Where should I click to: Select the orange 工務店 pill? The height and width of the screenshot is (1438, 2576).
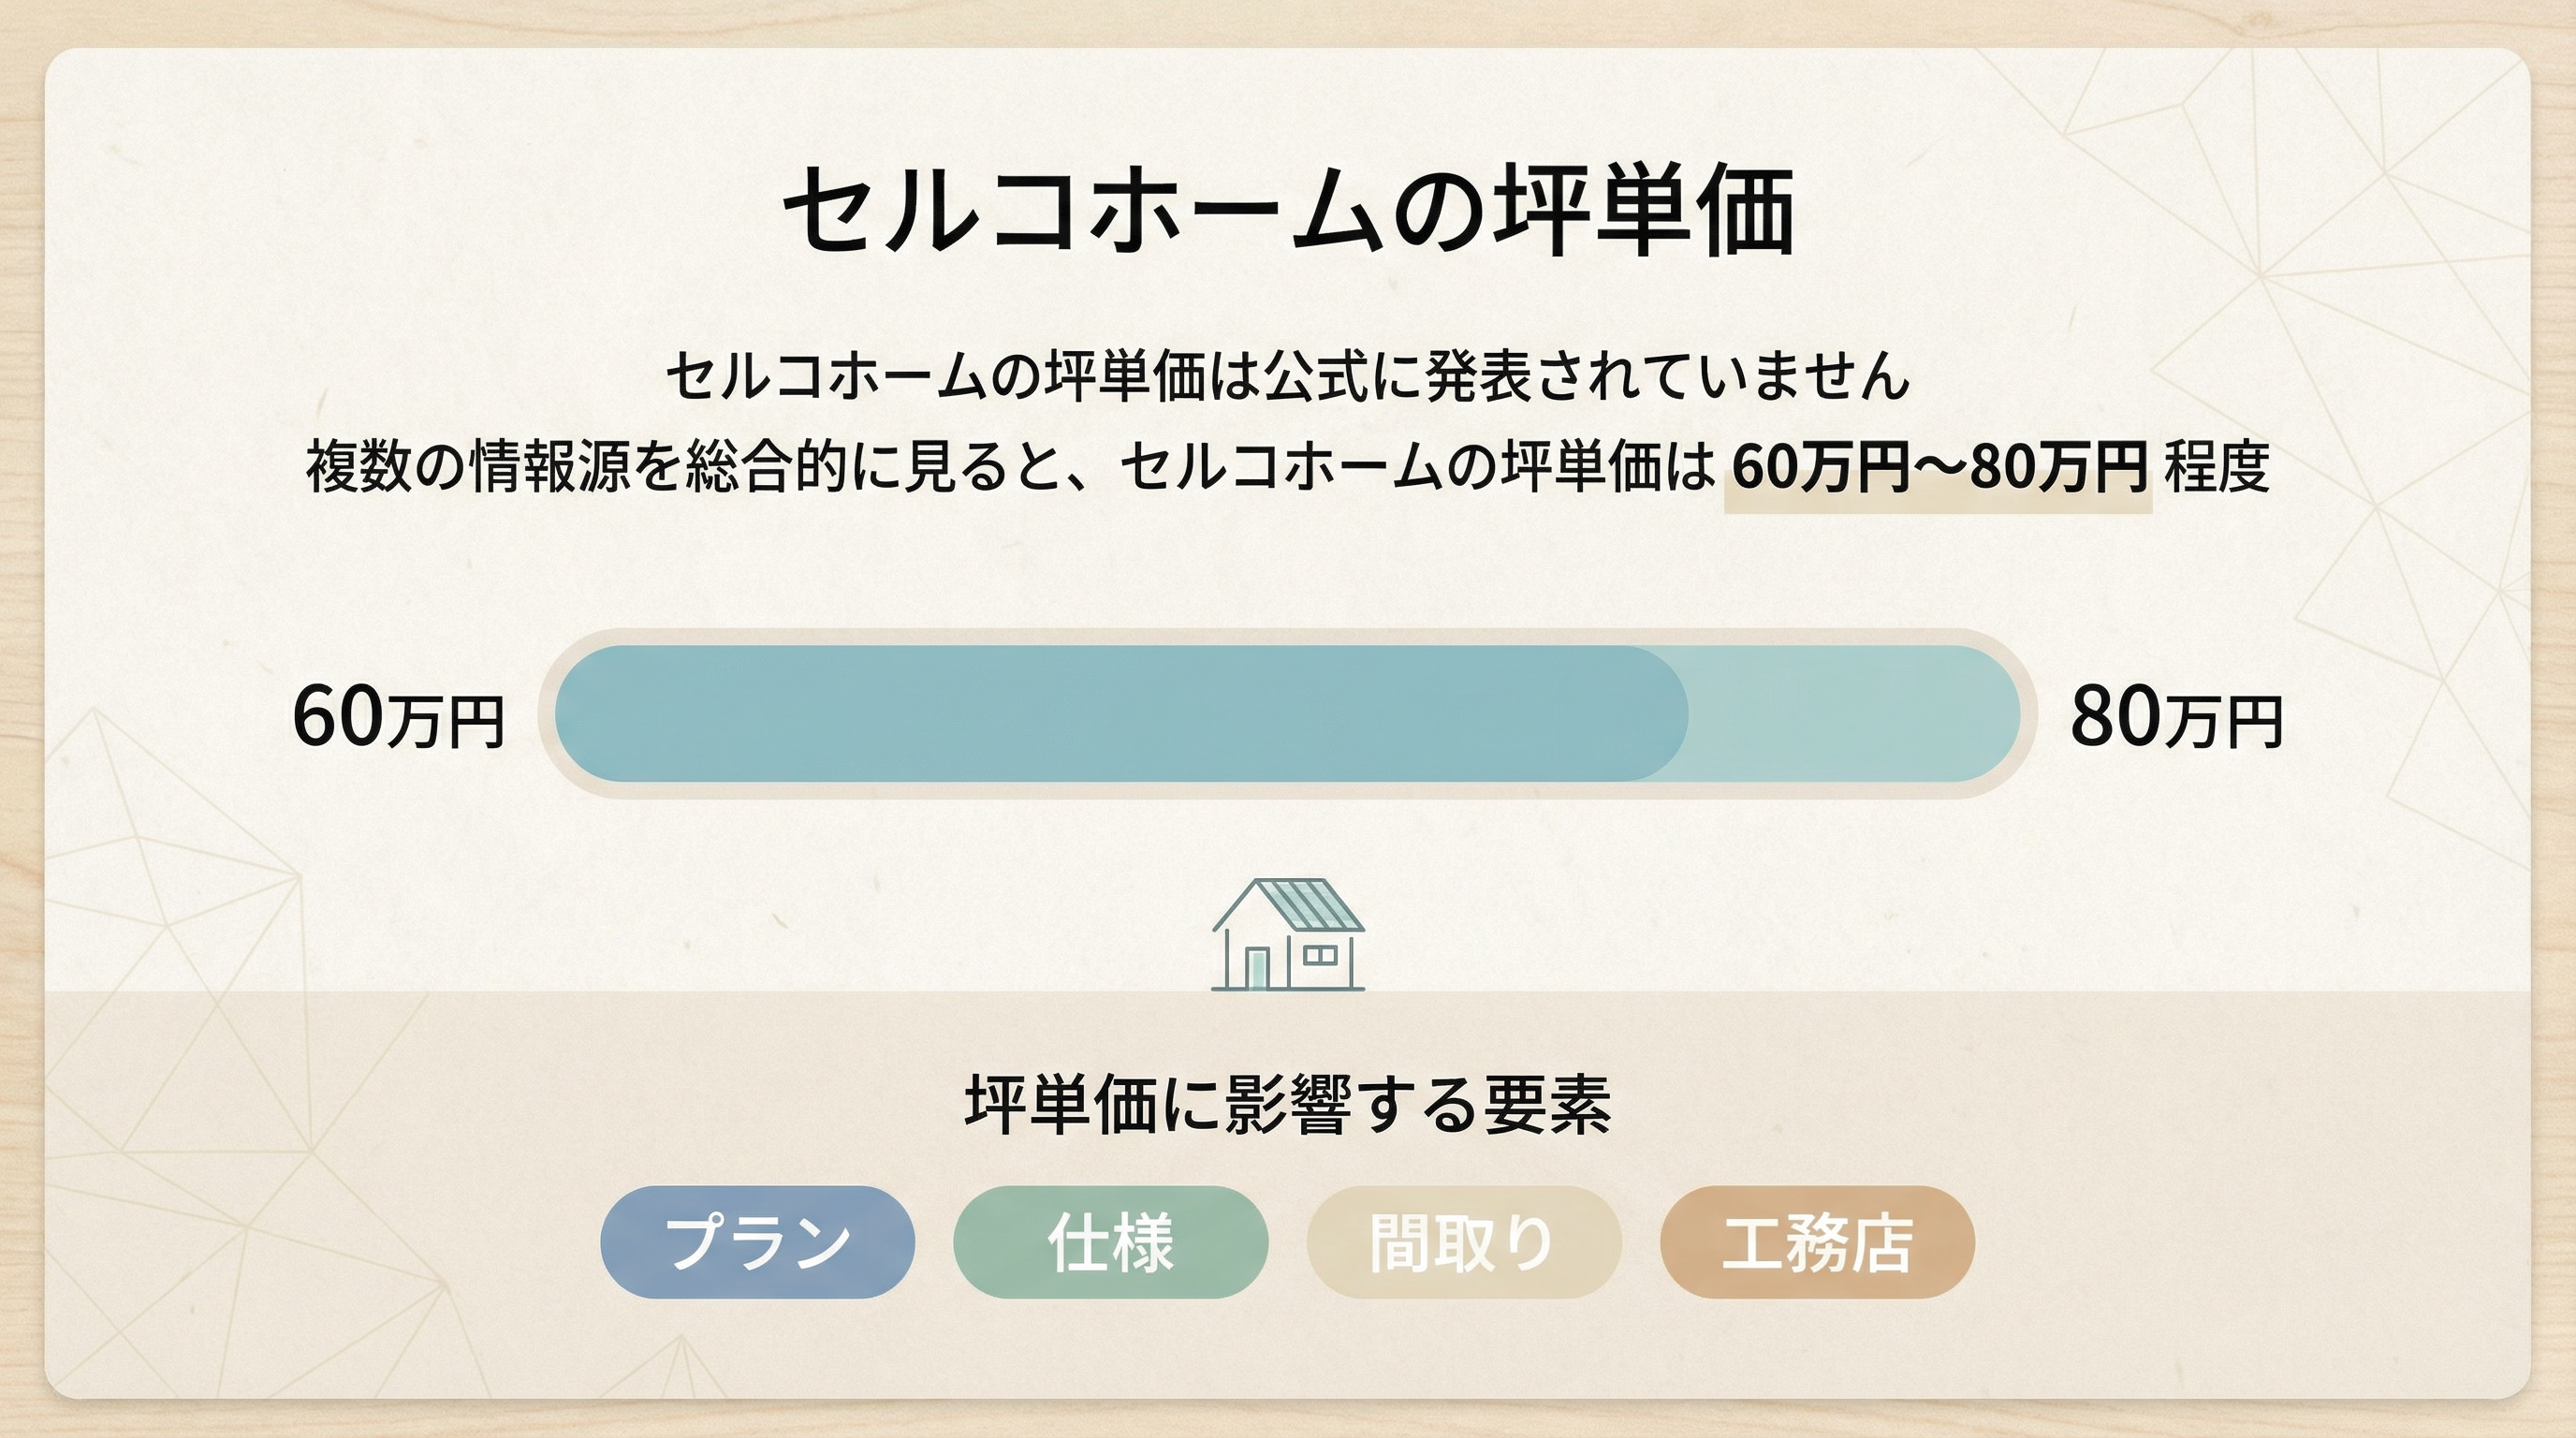tap(1816, 1243)
